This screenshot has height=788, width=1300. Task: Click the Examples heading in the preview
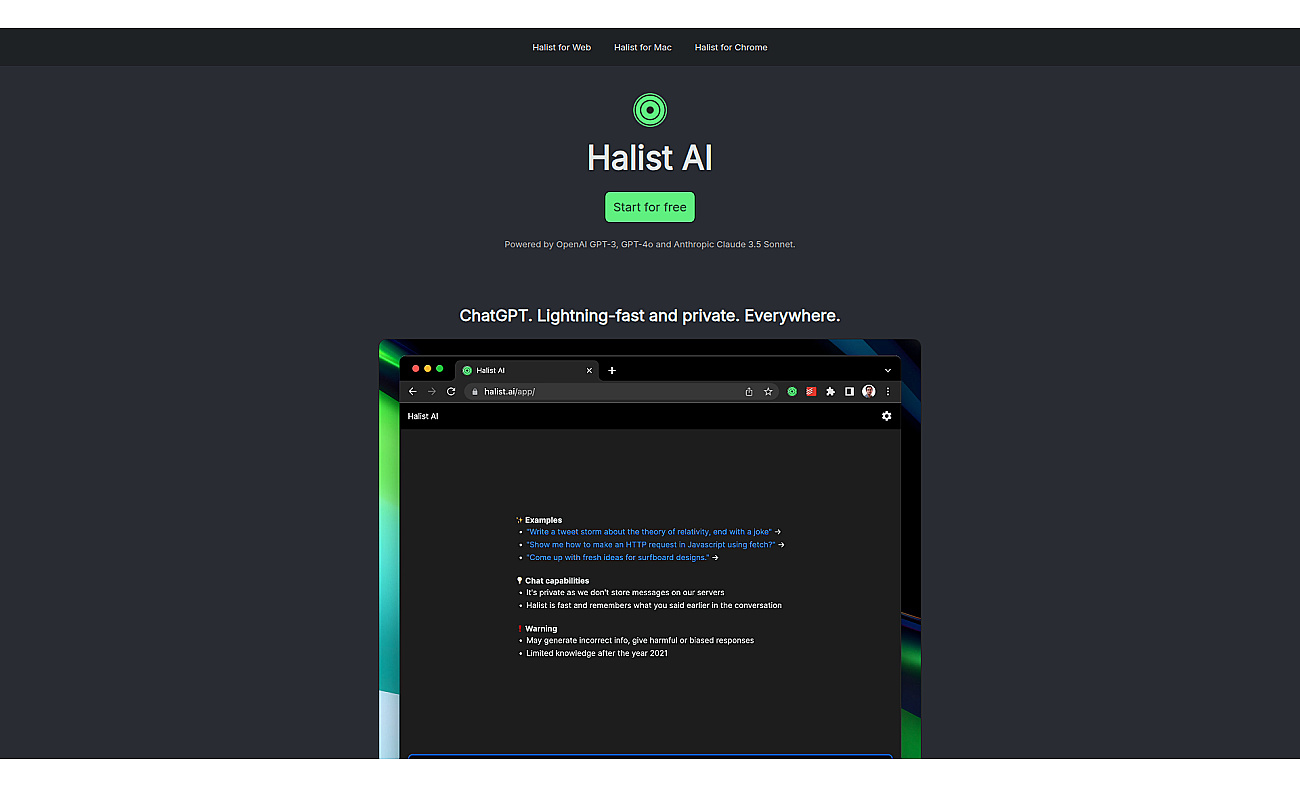pos(543,520)
